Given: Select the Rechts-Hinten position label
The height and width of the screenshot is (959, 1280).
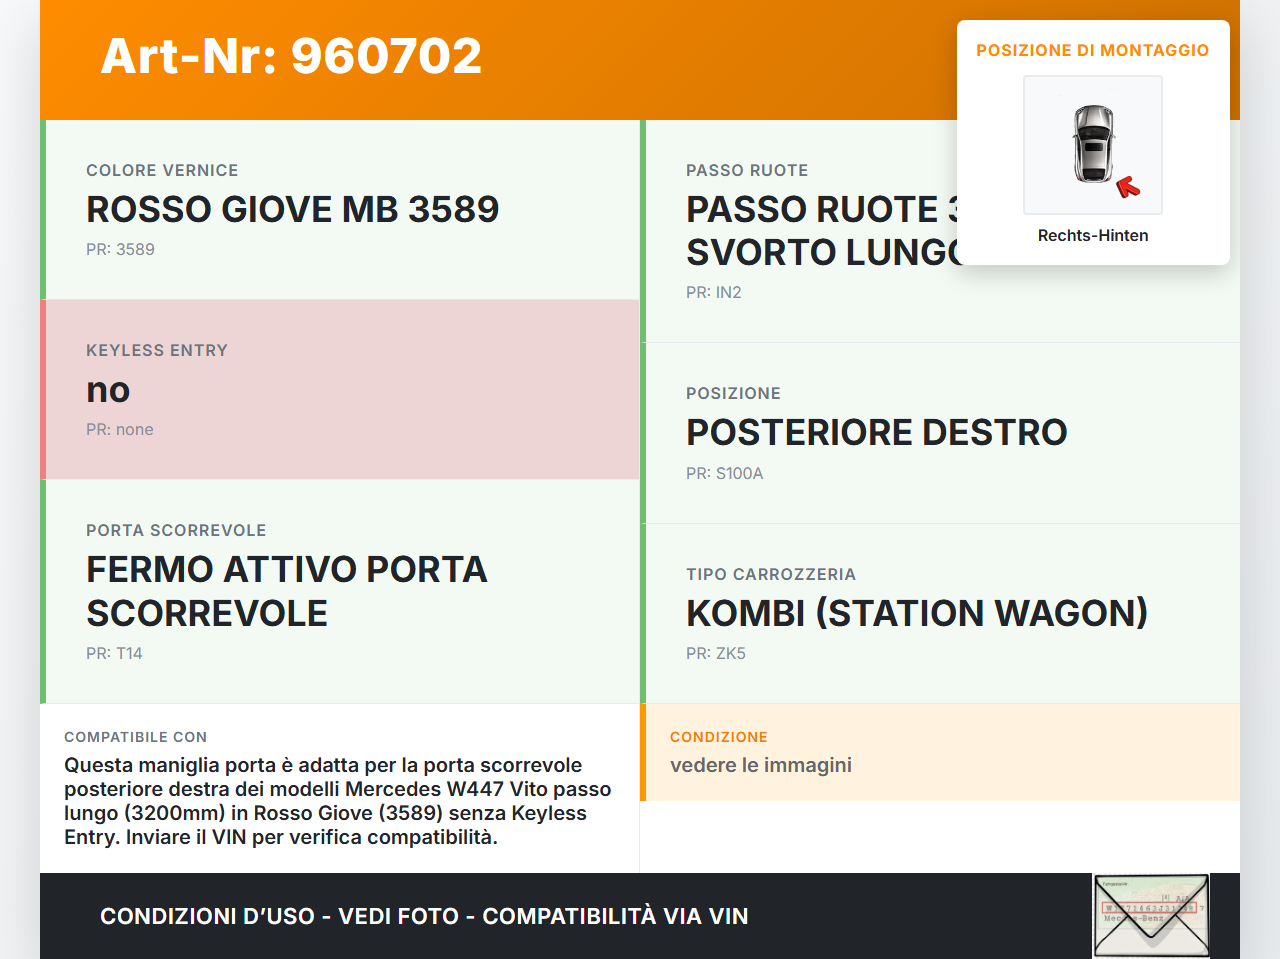Looking at the screenshot, I should coord(1093,235).
